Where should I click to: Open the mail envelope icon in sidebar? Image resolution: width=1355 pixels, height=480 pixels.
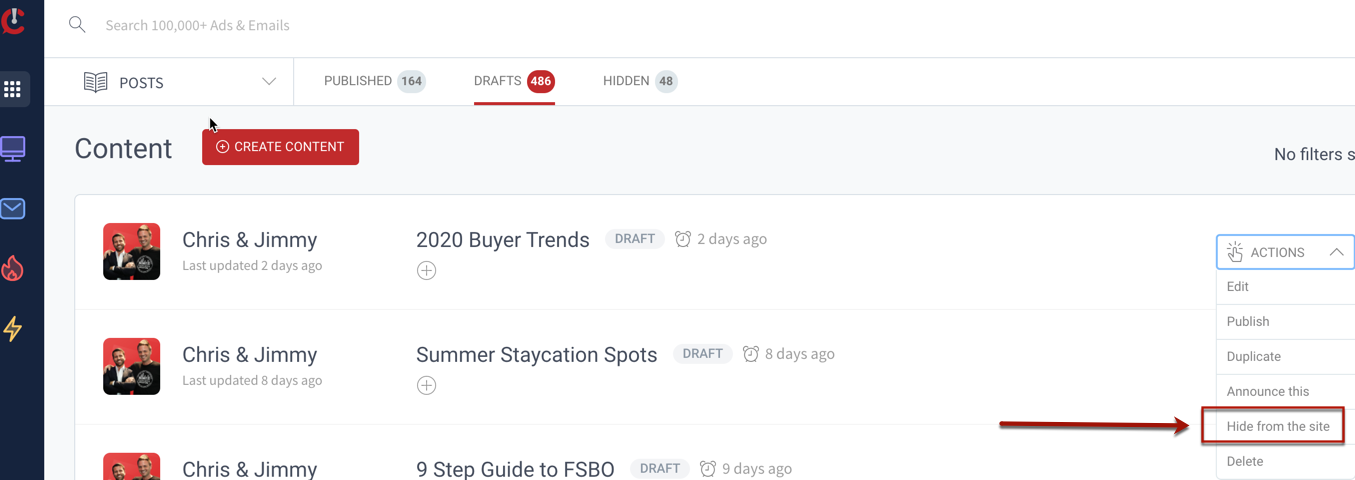coord(13,209)
